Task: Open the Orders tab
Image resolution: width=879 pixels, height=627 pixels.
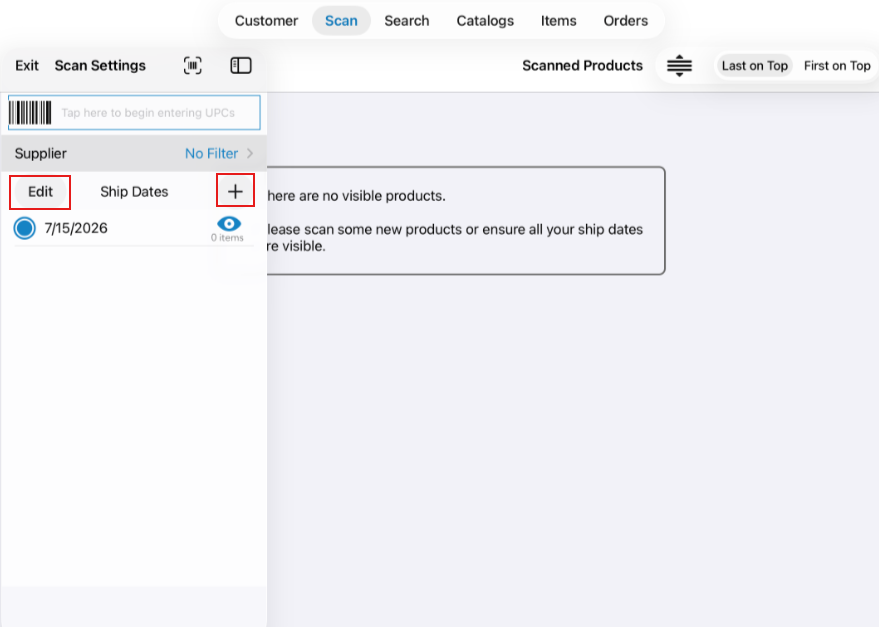Action: coord(626,21)
